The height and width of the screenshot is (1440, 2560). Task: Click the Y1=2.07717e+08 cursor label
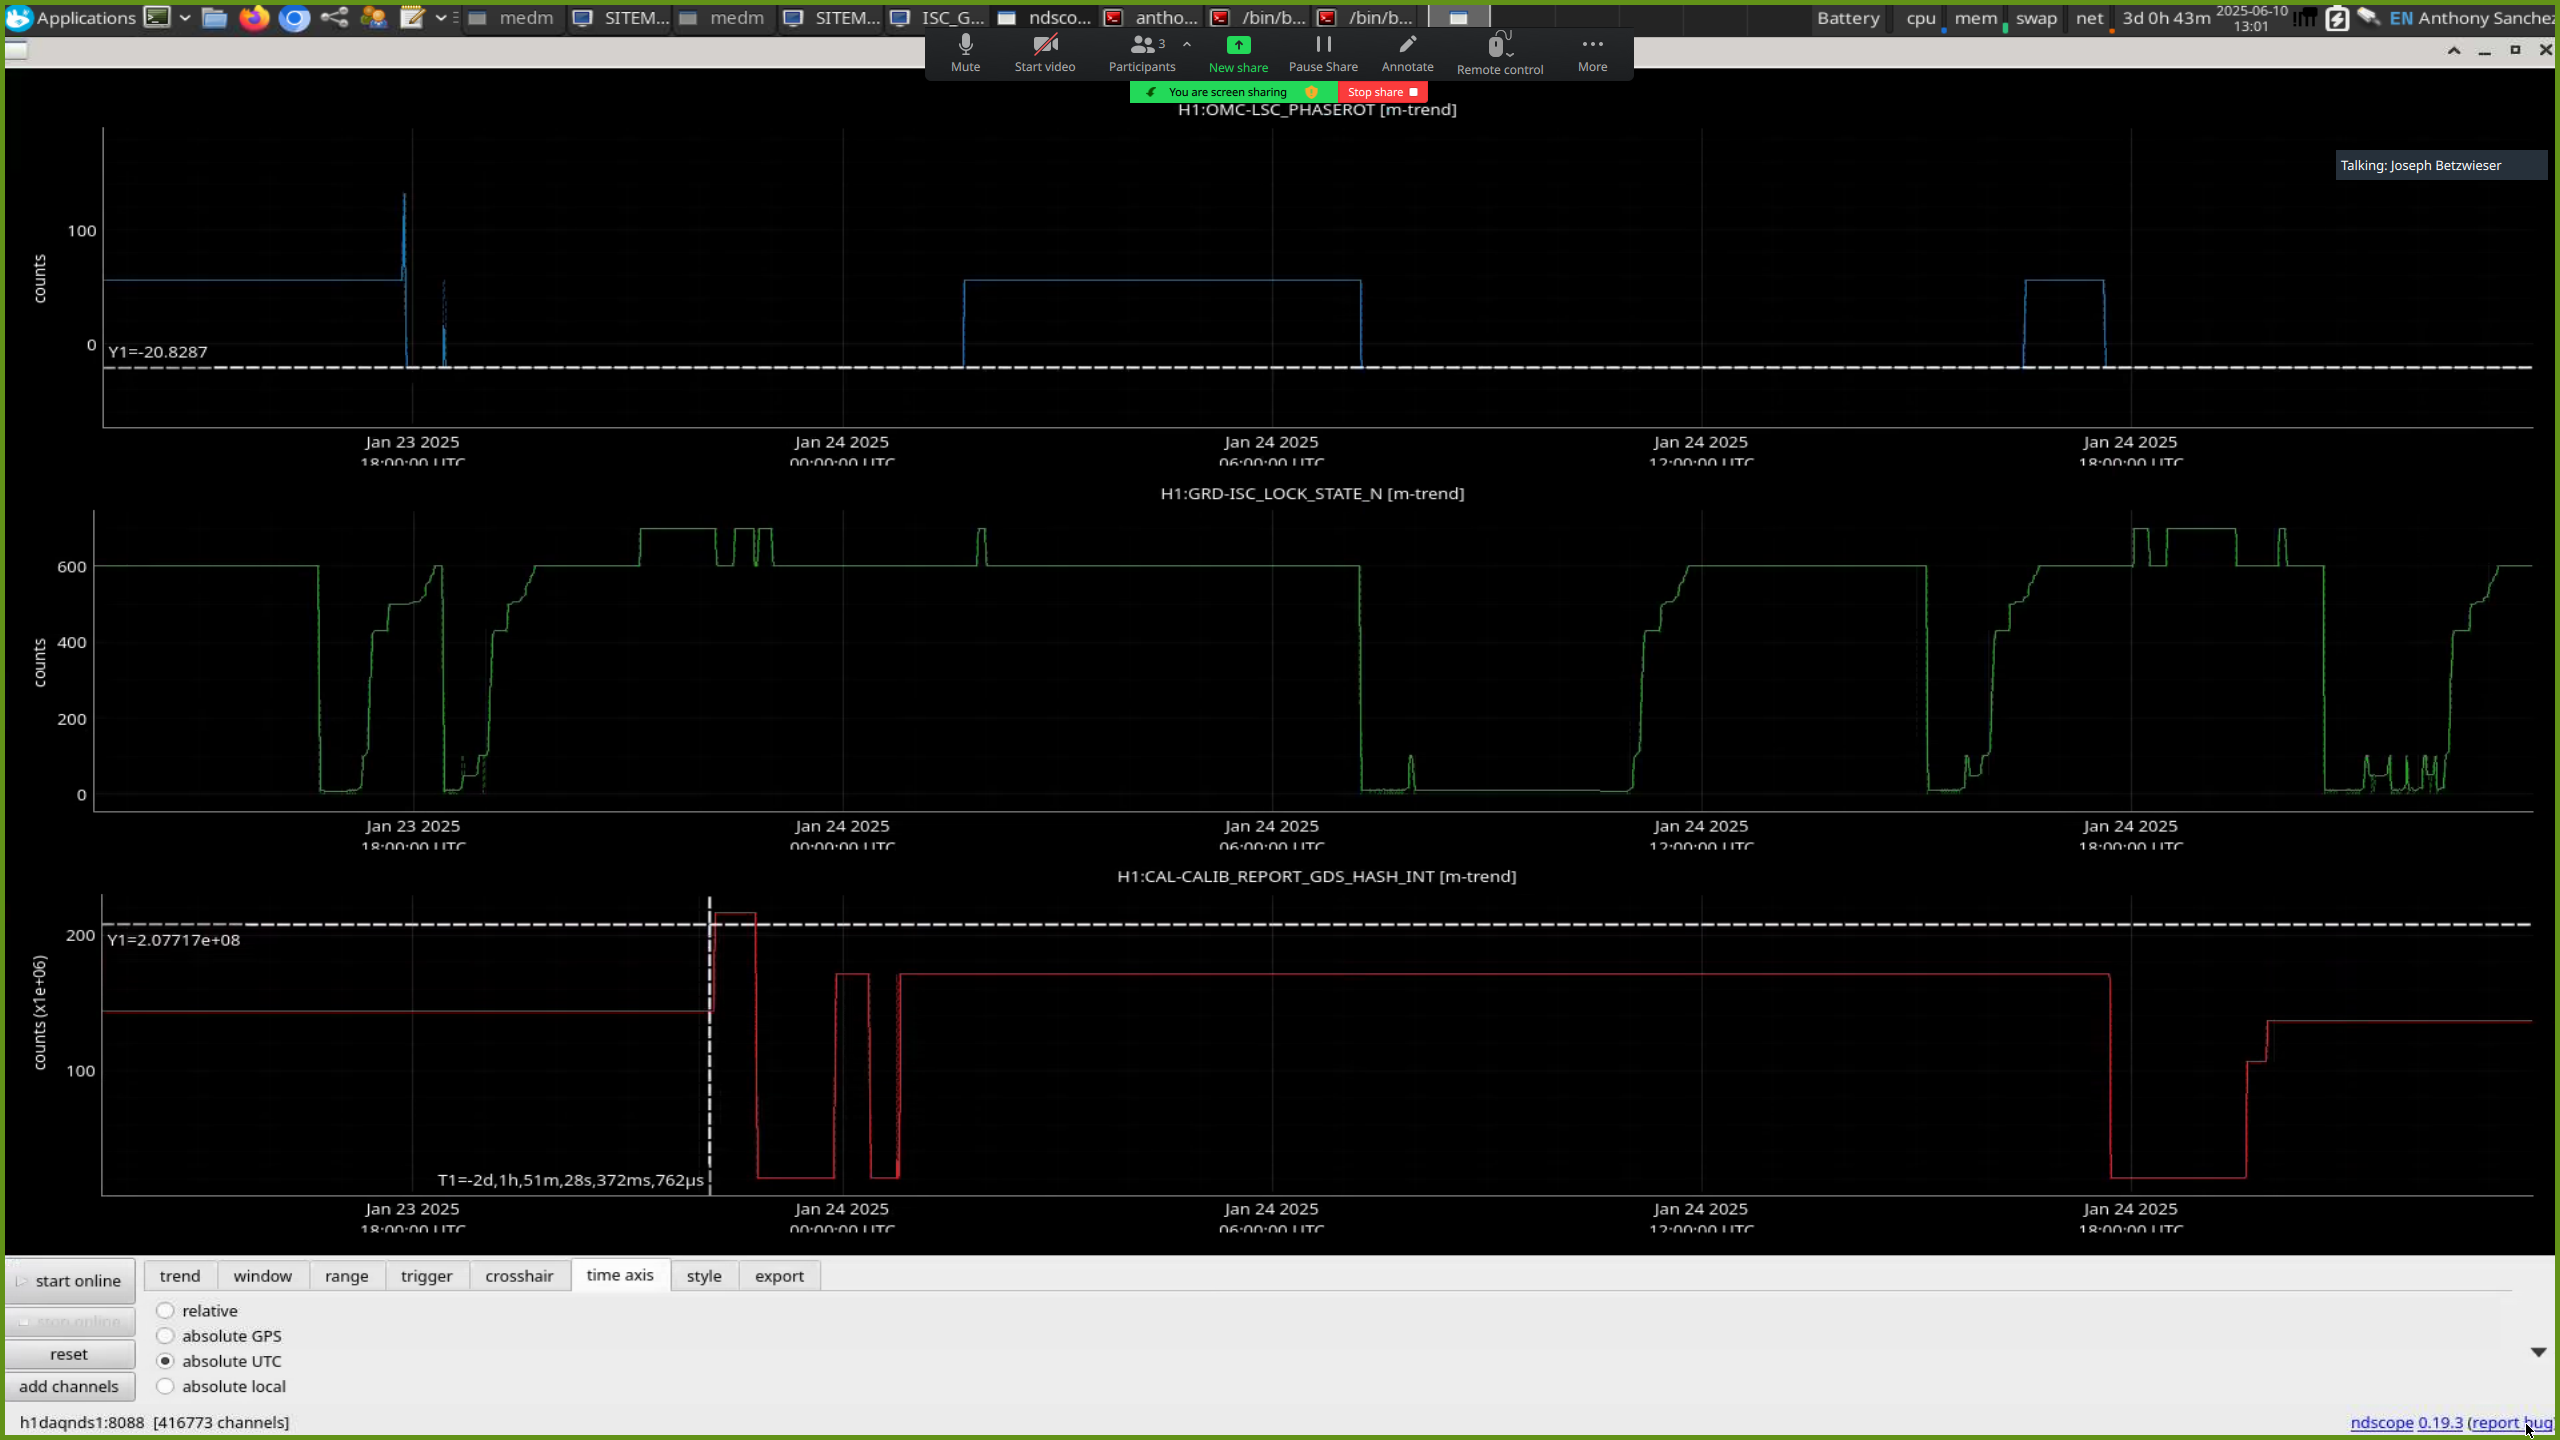(x=174, y=940)
